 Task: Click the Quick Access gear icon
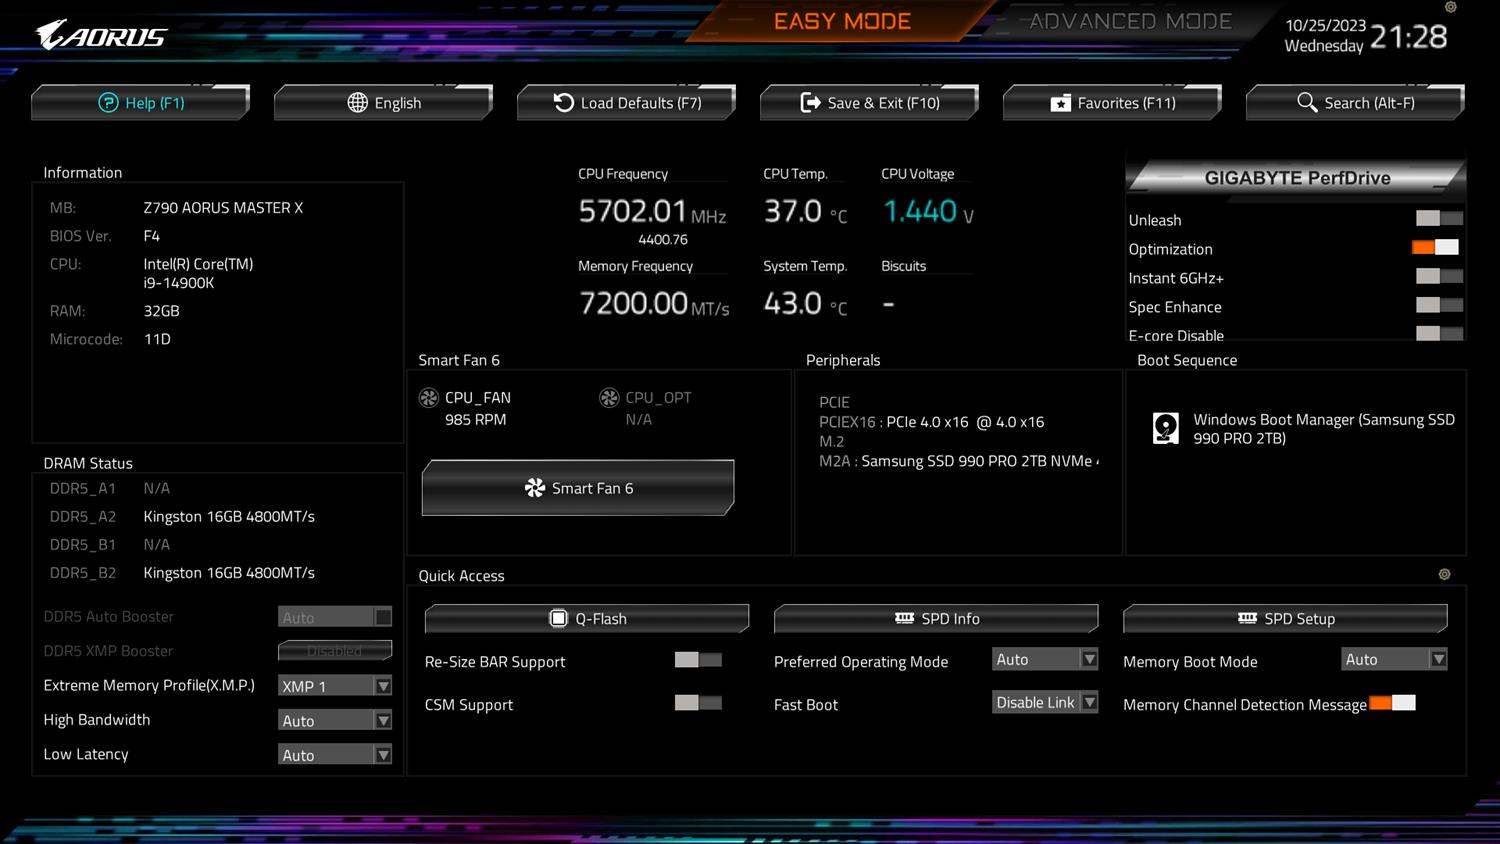point(1444,575)
